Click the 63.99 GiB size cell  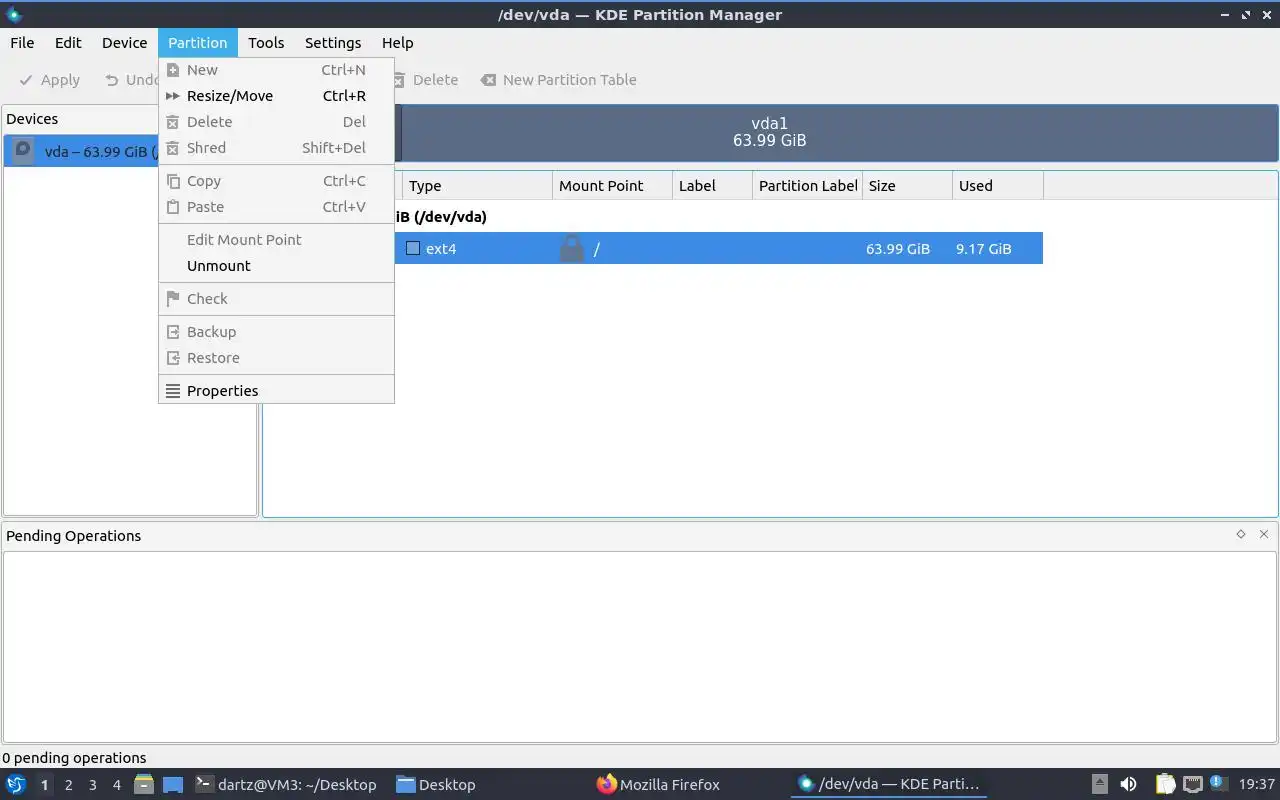tap(898, 249)
